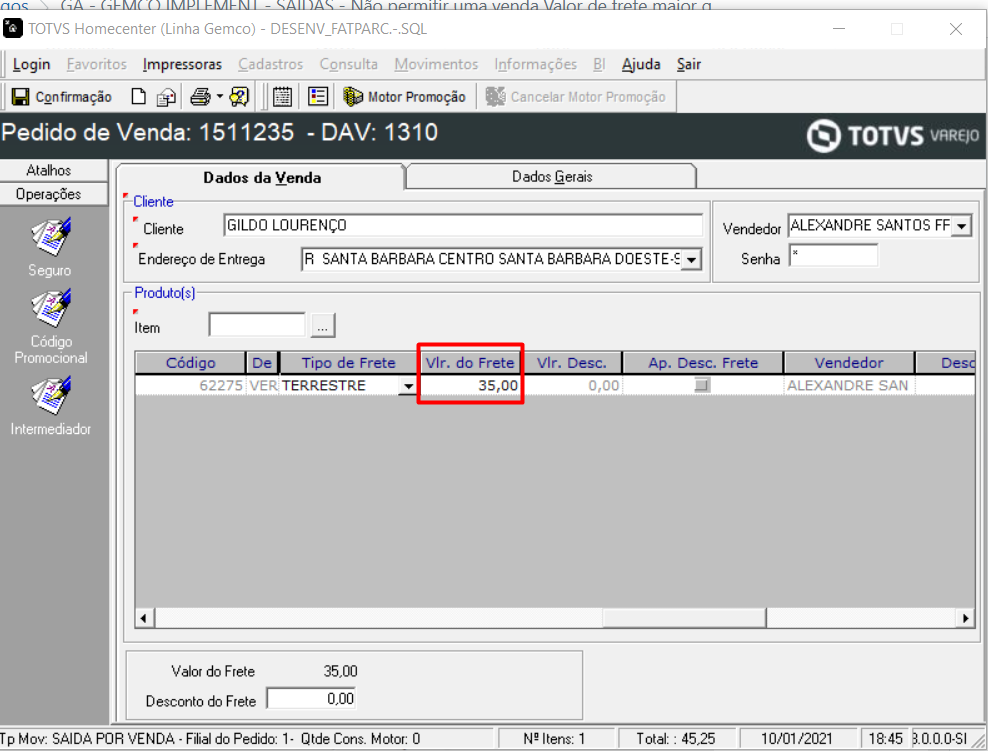Click the Ap. Desc. Frete column header

703,363
